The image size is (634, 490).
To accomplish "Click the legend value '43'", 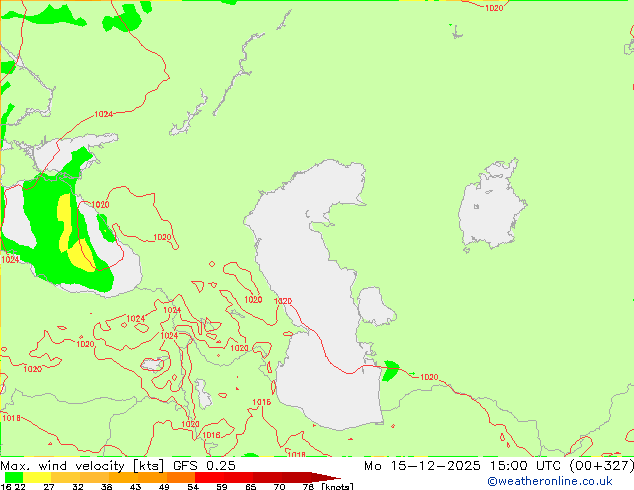I will (135, 487).
